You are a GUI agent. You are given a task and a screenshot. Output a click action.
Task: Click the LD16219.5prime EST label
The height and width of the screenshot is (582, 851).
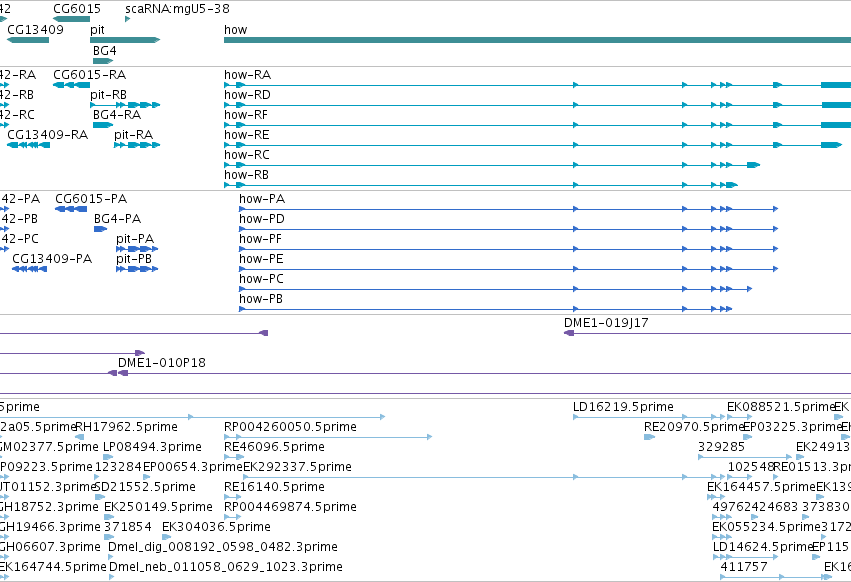[x=623, y=407]
